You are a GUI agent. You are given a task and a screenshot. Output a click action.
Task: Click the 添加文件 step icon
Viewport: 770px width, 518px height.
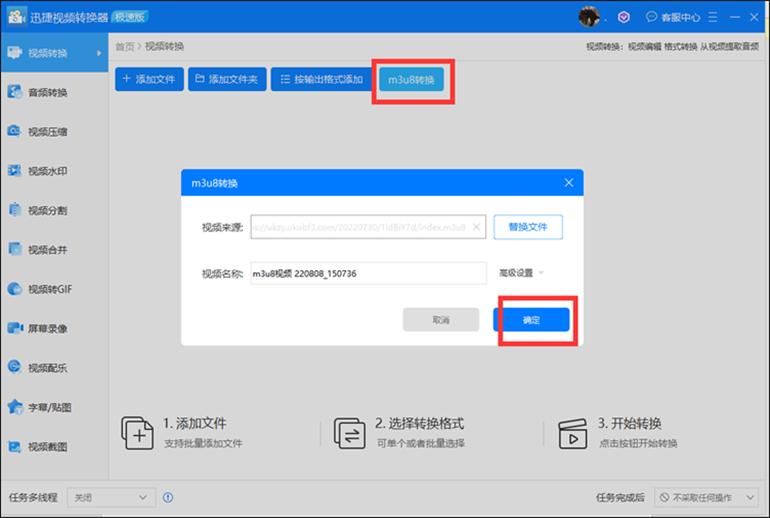click(x=138, y=433)
